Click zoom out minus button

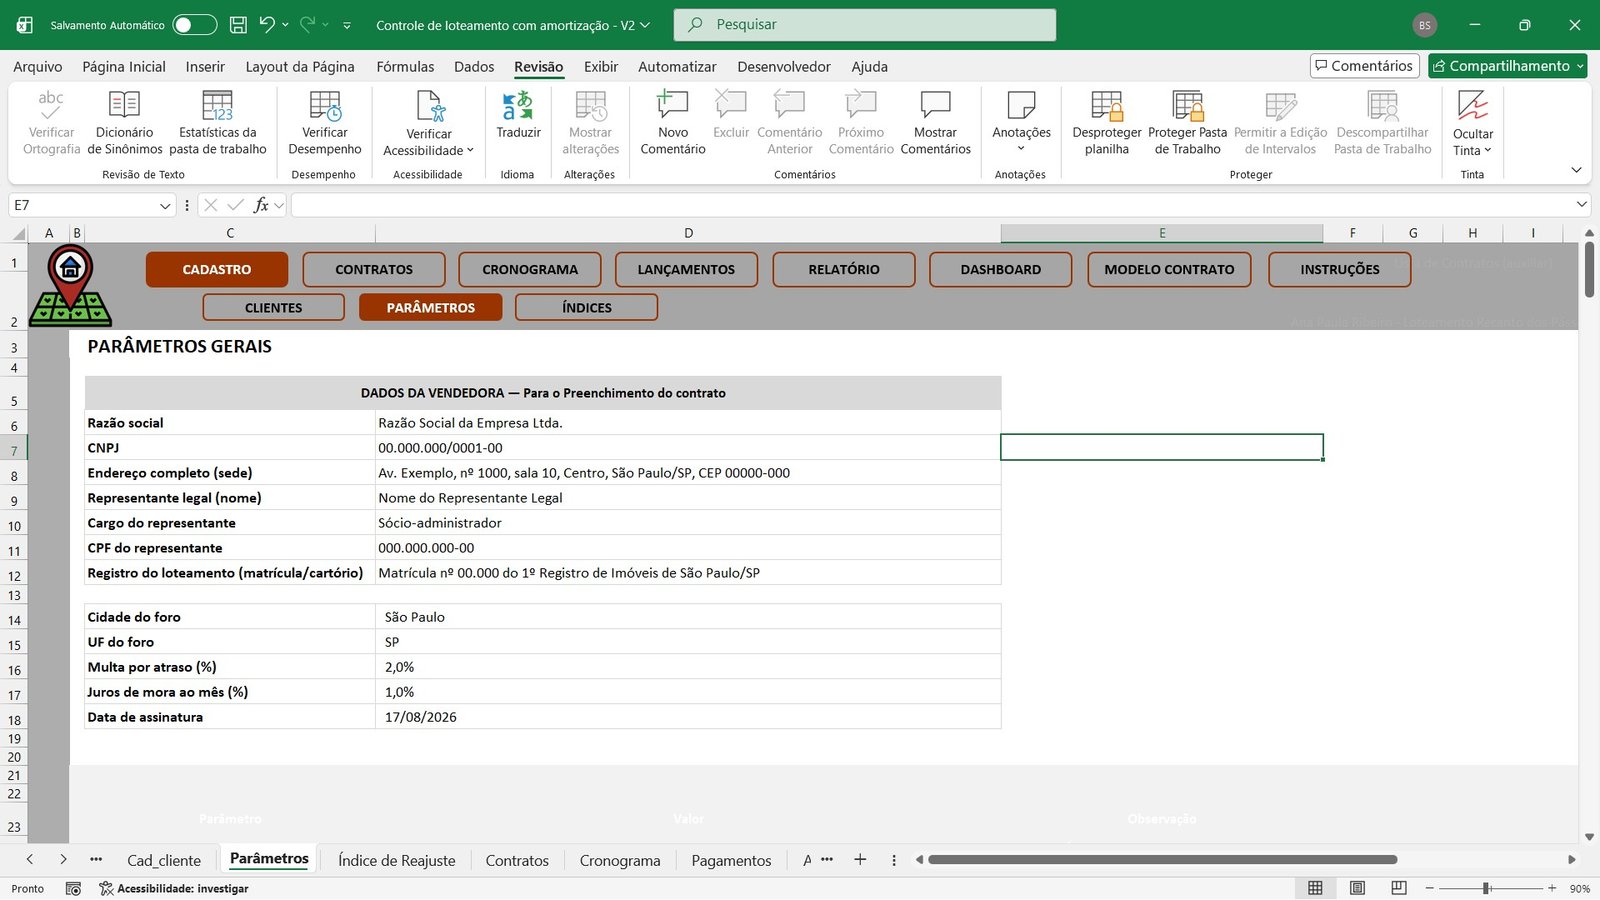coord(1429,888)
